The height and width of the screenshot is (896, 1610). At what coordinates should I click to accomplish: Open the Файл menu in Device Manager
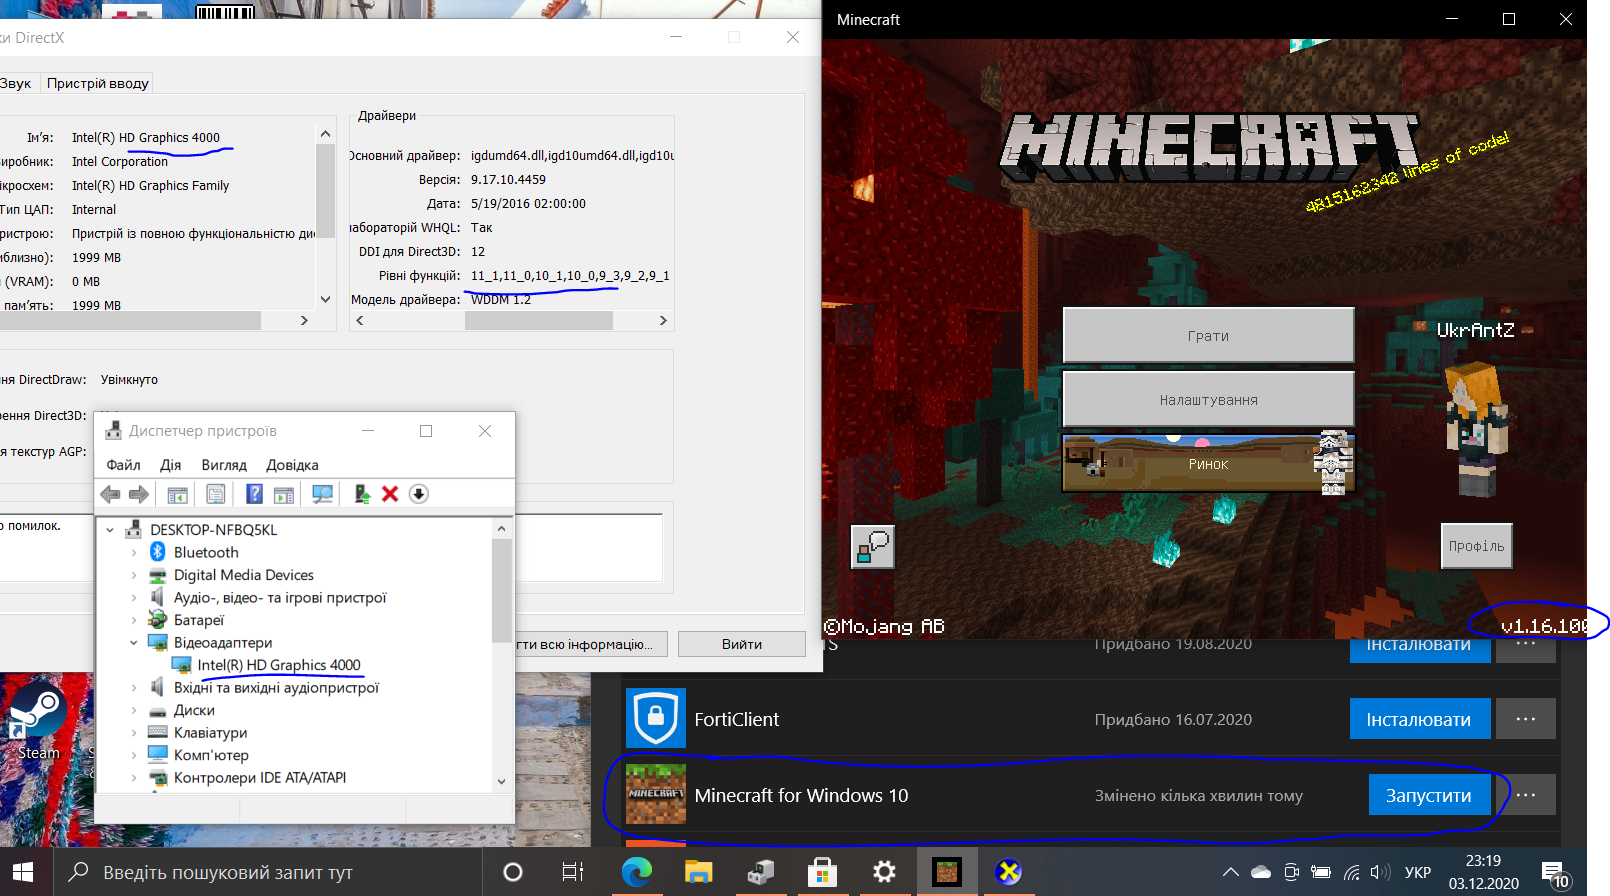[x=123, y=465]
